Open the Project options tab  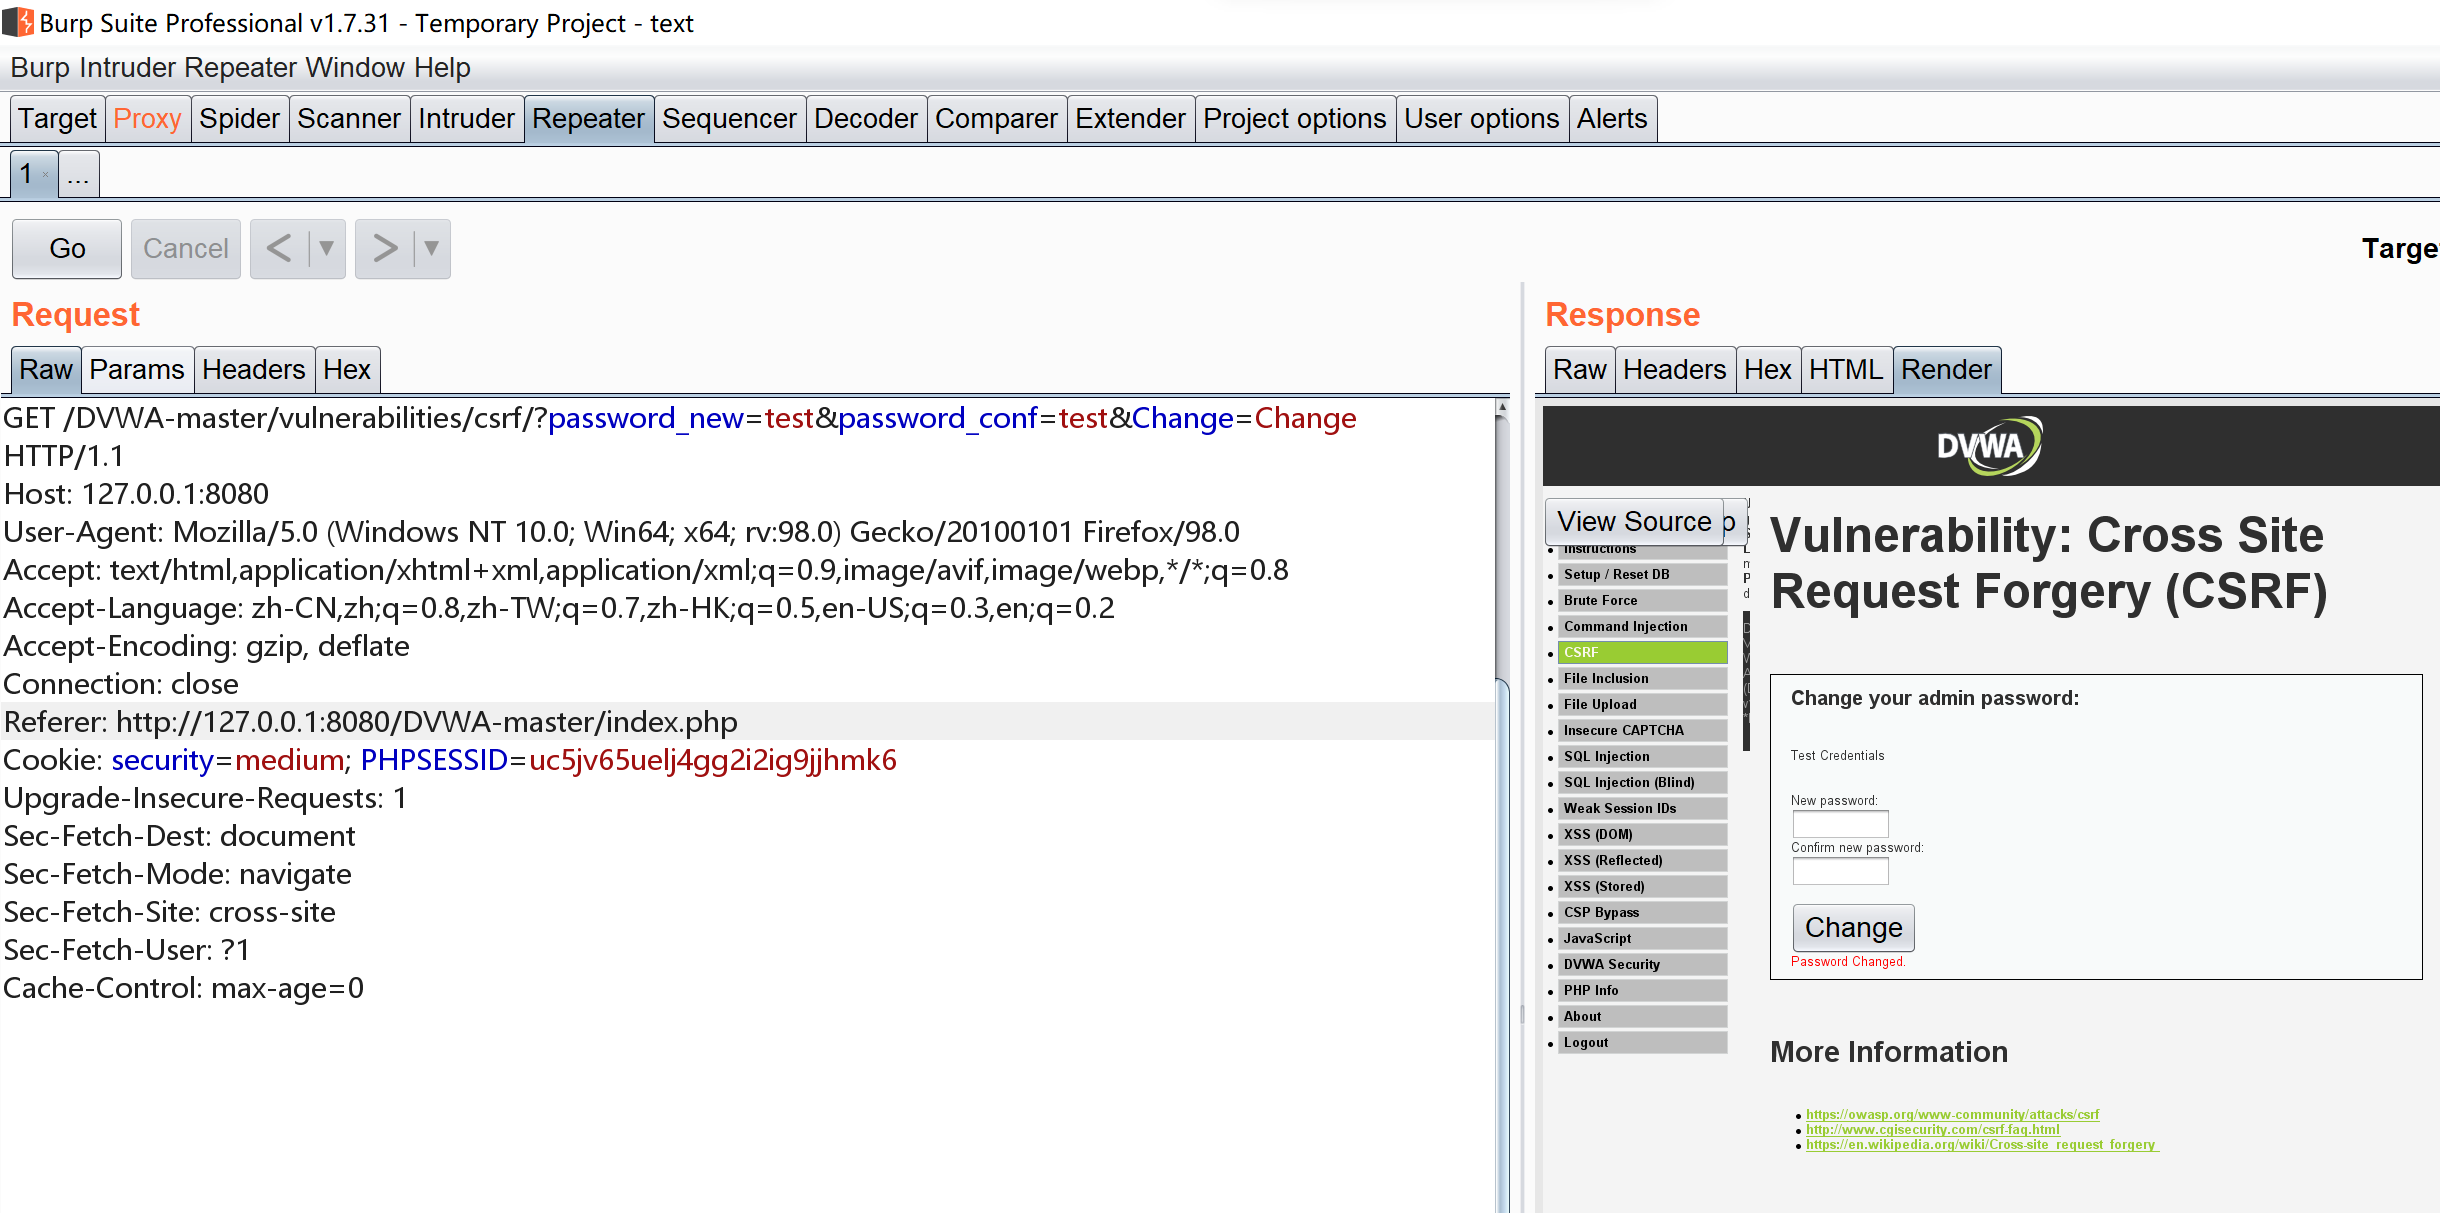tap(1294, 119)
